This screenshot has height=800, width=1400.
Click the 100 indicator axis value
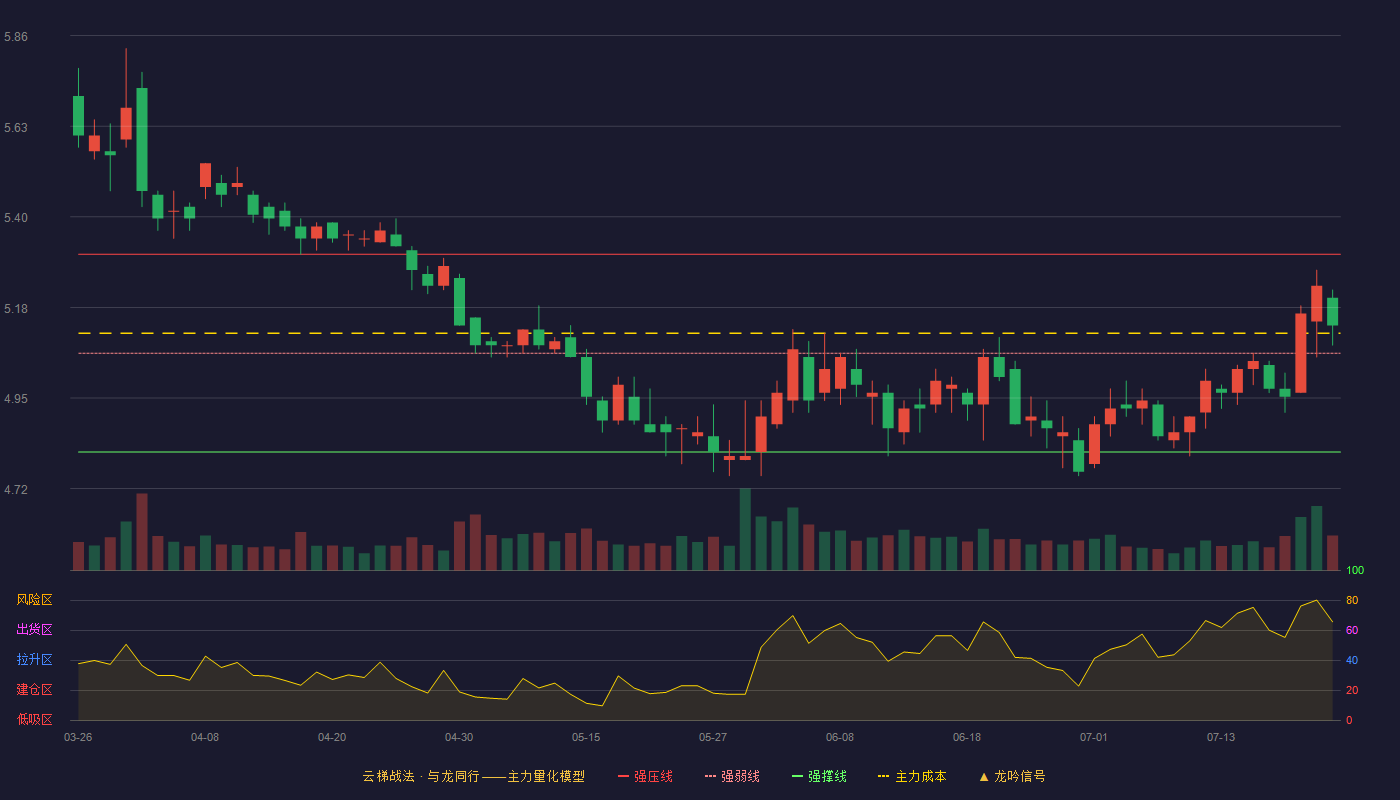pyautogui.click(x=1355, y=570)
